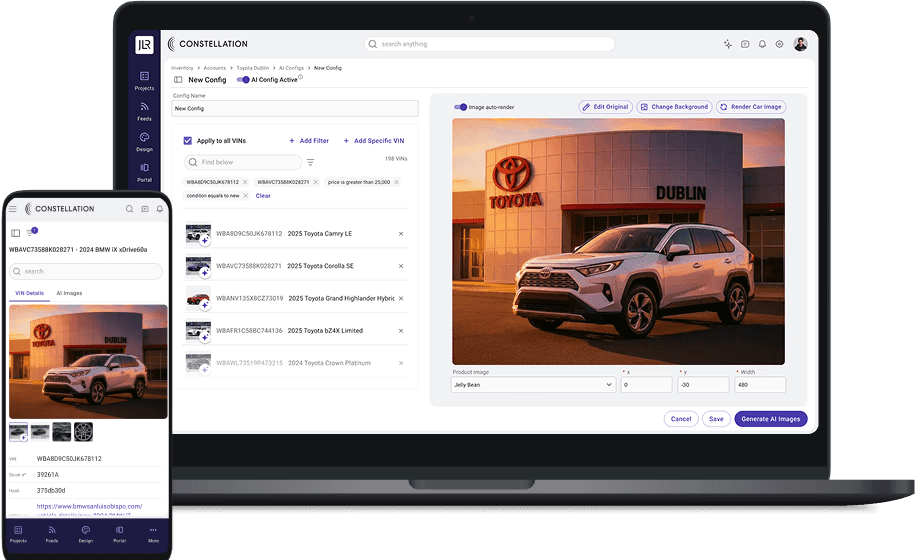
Task: Remove the 2025 Toyota Camry LE row
Action: pyautogui.click(x=401, y=234)
